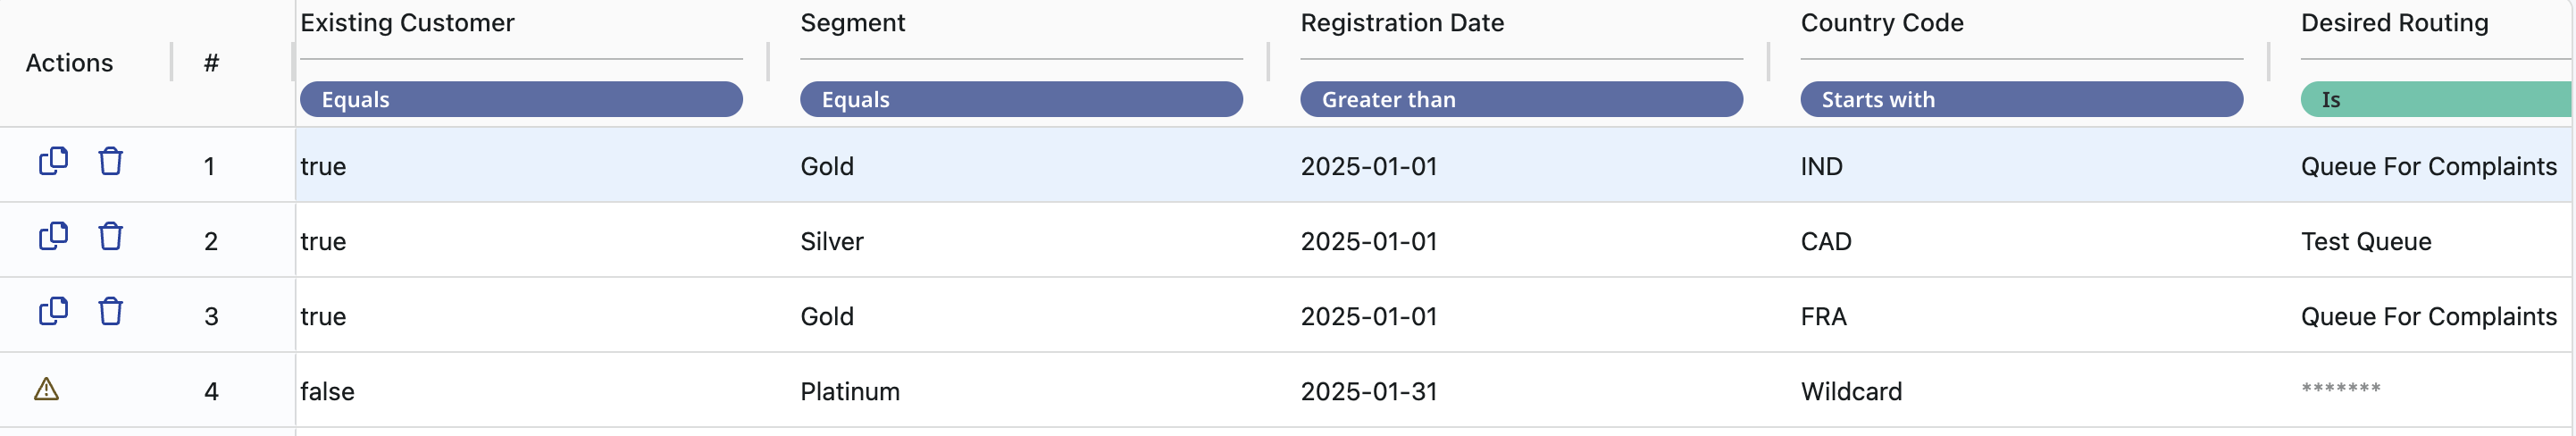Click the trash icon for row 2
This screenshot has width=2576, height=436.
pos(110,237)
